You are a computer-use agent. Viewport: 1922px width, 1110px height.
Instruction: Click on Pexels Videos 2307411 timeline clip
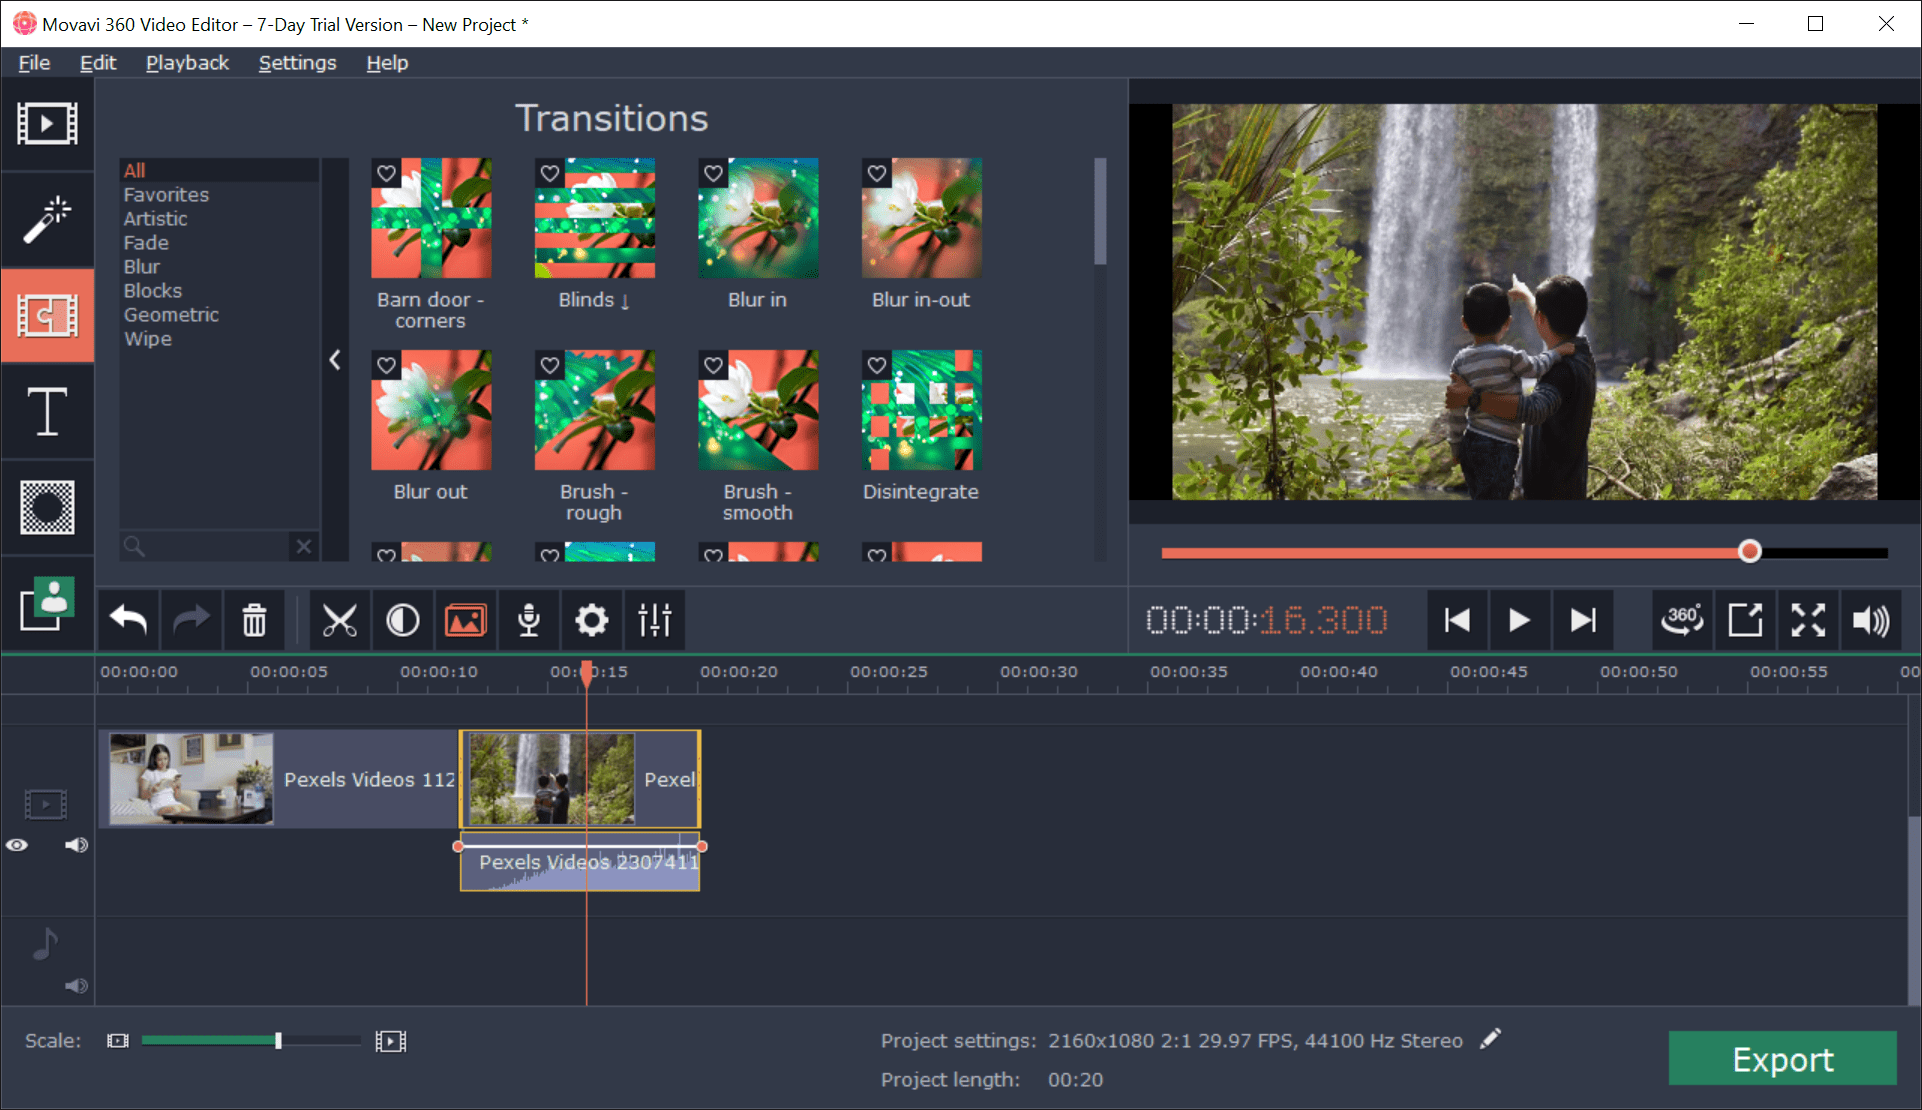(x=581, y=862)
